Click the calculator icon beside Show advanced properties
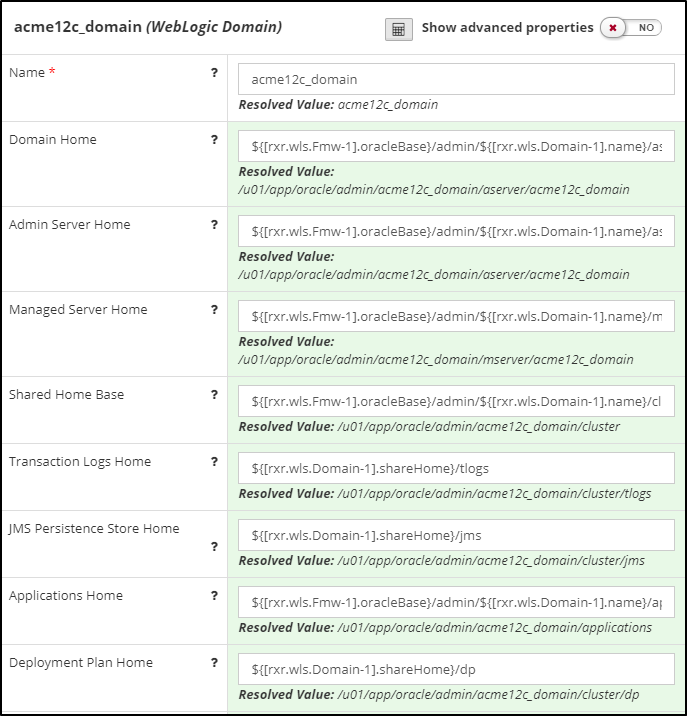This screenshot has height=716, width=687. (398, 29)
